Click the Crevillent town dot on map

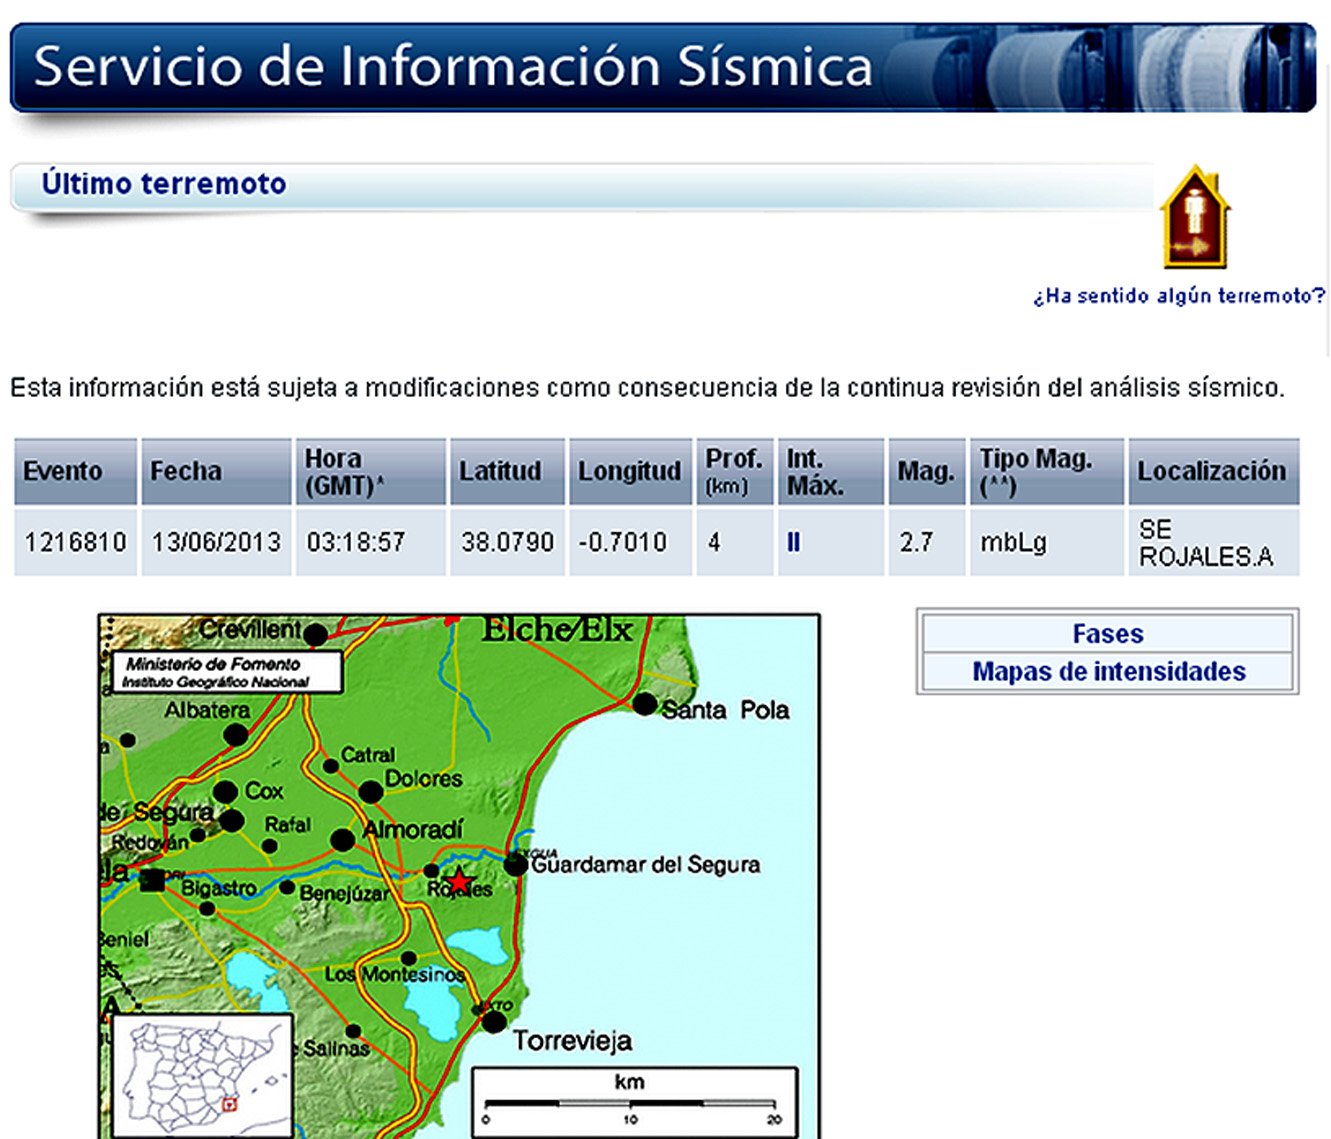pos(315,635)
